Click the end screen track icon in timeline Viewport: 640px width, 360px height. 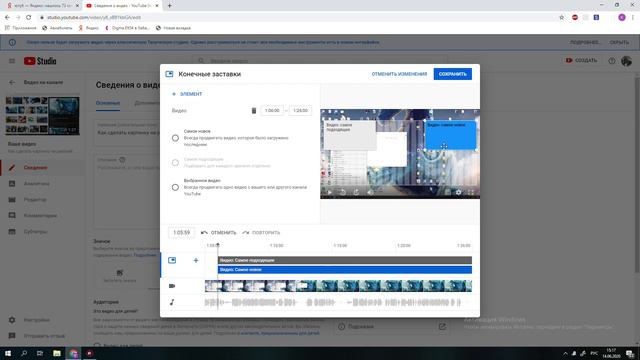point(172,260)
